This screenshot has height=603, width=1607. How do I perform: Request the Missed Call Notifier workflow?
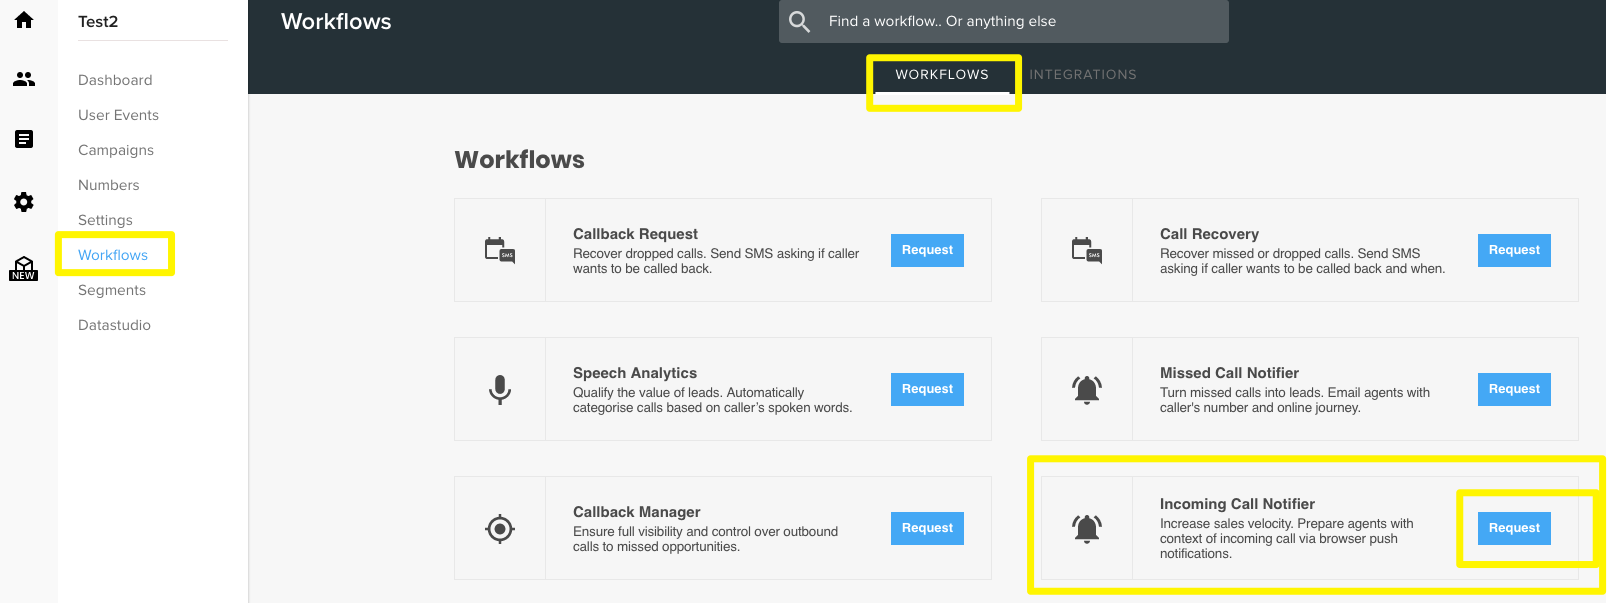1514,389
